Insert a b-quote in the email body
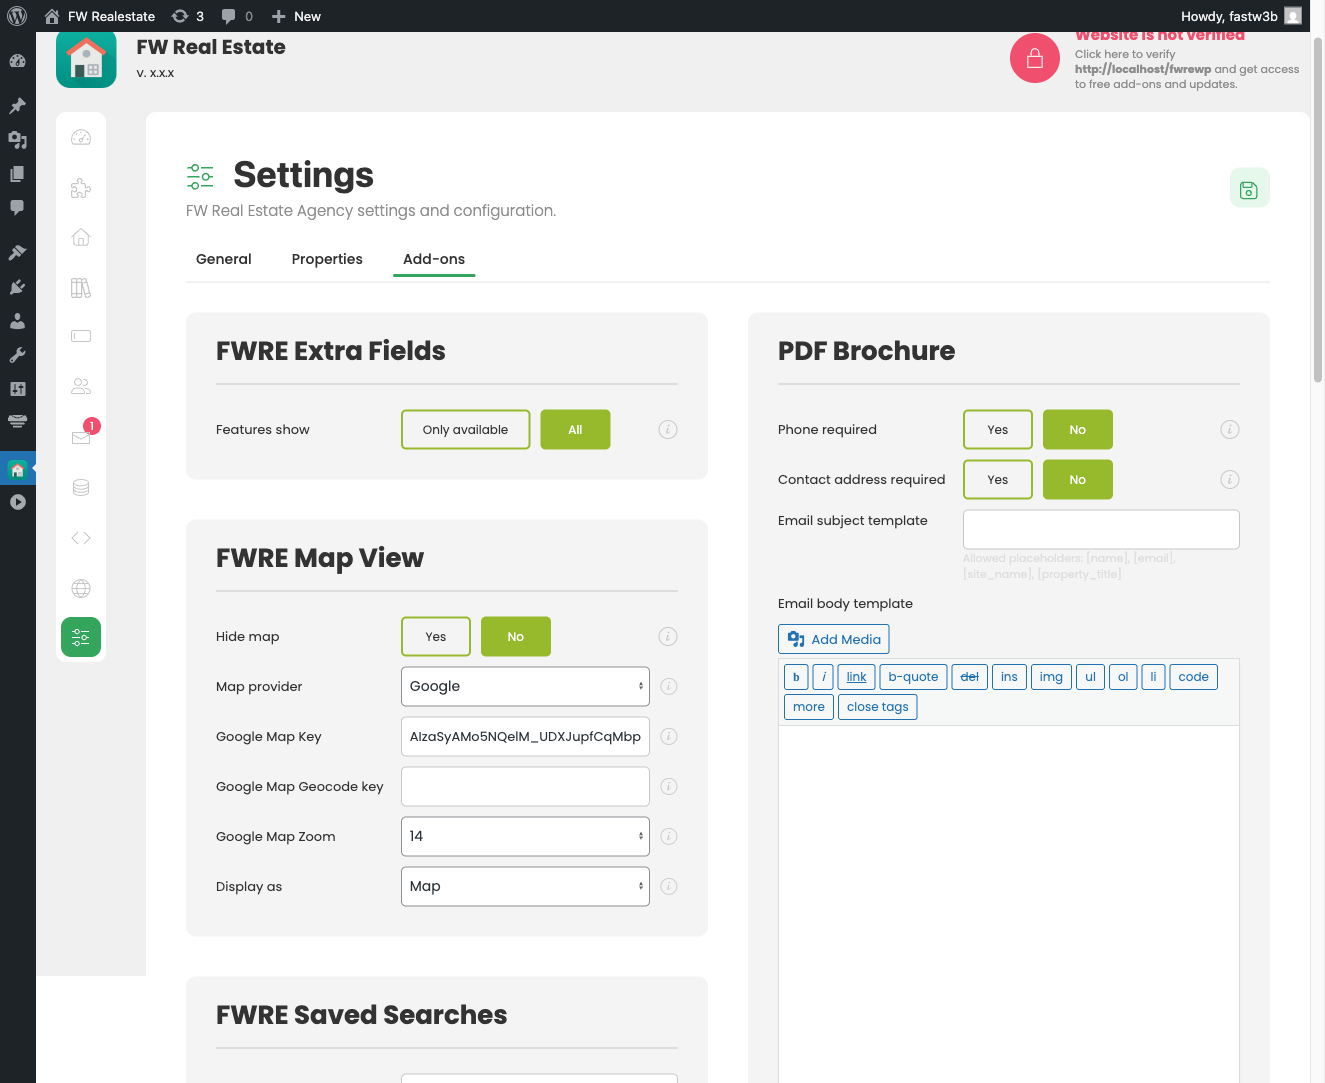 tap(912, 676)
